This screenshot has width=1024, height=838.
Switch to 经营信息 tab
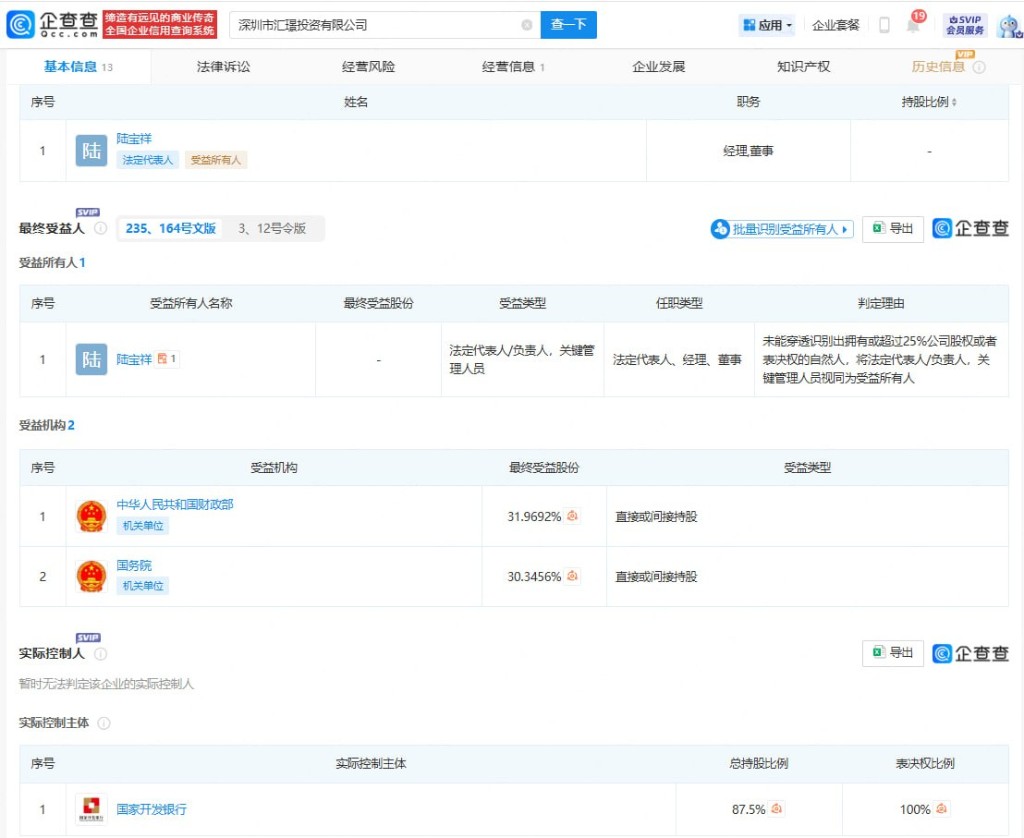pos(513,67)
